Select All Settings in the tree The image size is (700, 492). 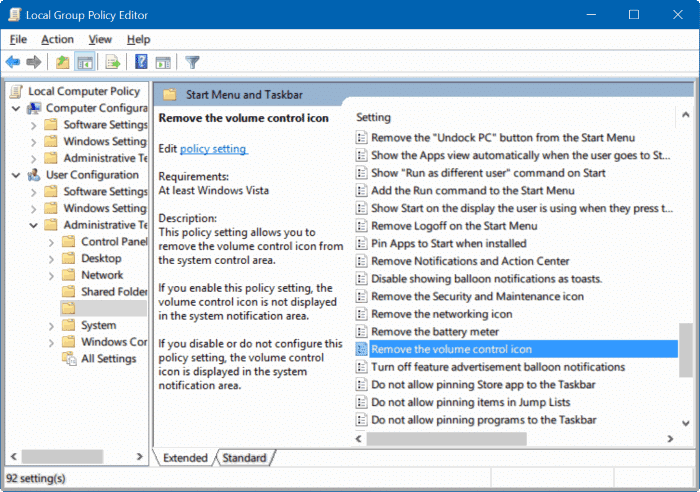point(108,359)
